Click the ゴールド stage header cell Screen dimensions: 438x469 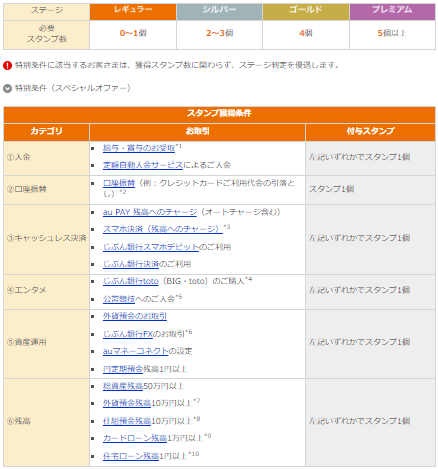click(306, 12)
